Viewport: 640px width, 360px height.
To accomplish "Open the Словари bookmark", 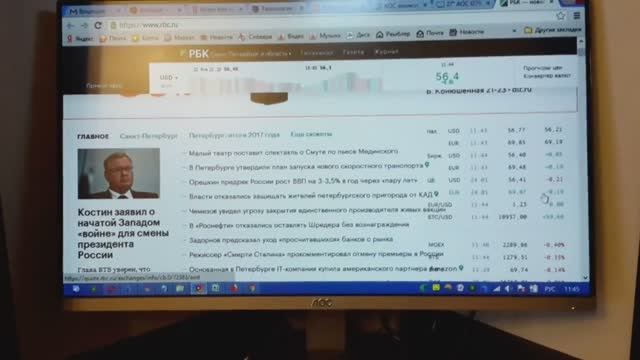I will 256,37.
